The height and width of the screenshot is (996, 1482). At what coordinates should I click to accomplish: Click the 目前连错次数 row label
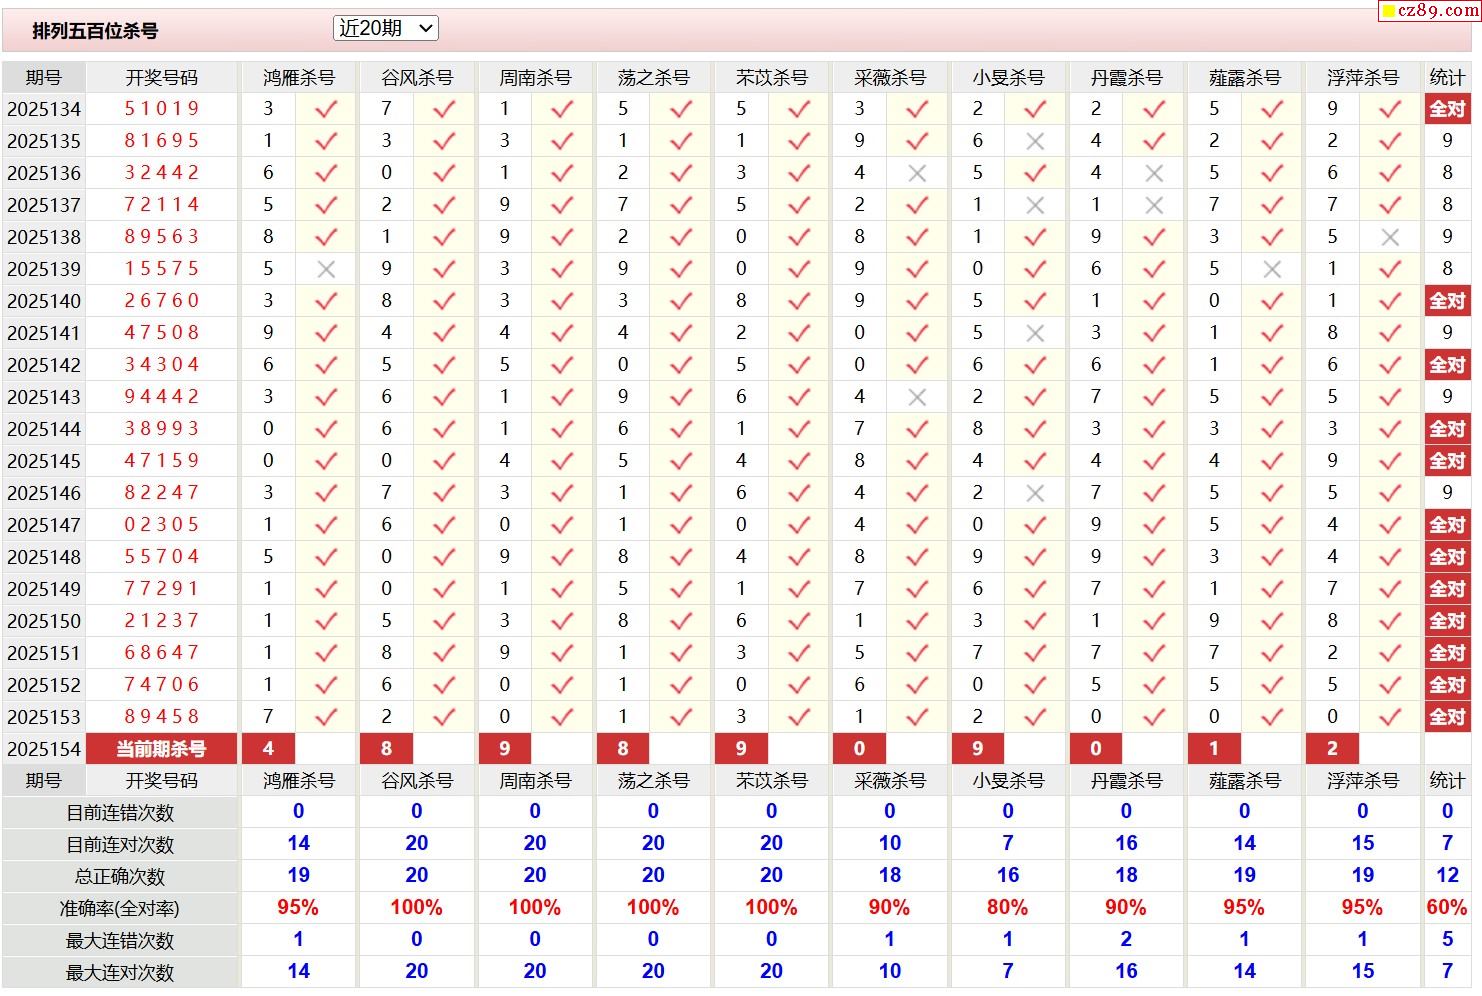120,813
